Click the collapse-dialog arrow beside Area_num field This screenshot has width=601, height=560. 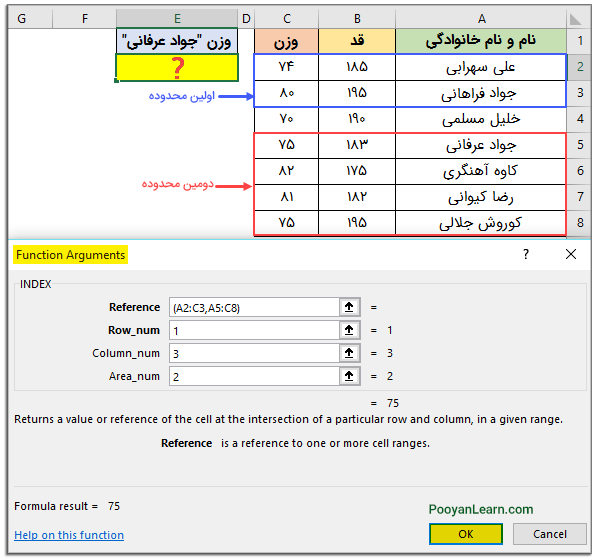pos(349,376)
